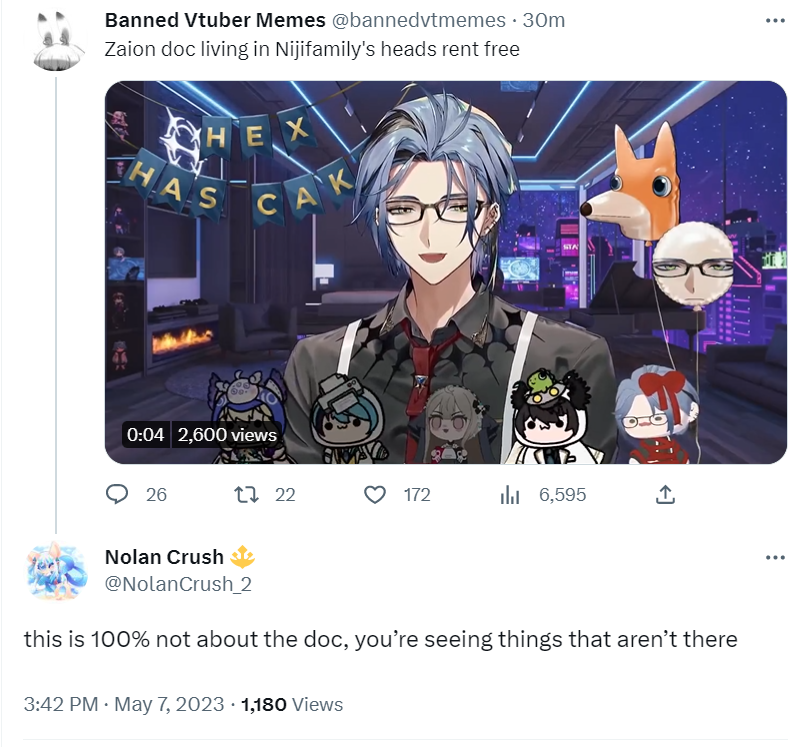Click Nolan Crush's gold badge icon
Viewport: 808px width, 747px height.
pyautogui.click(x=242, y=557)
